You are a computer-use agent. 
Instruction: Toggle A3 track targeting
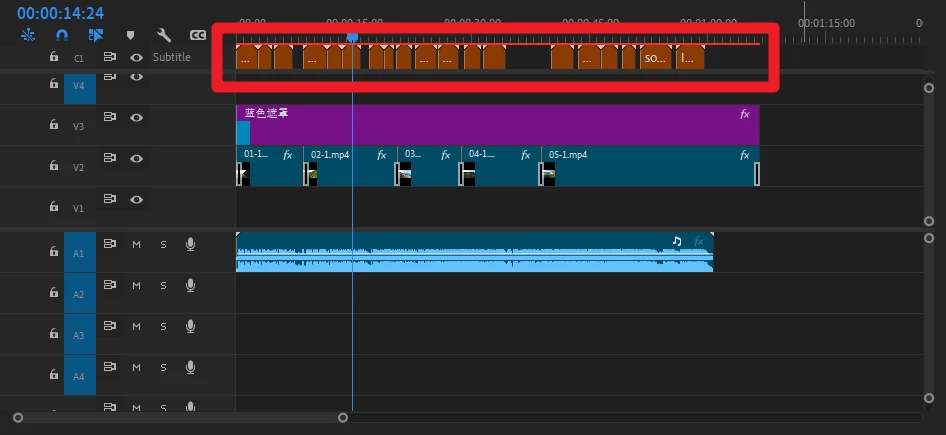point(80,335)
